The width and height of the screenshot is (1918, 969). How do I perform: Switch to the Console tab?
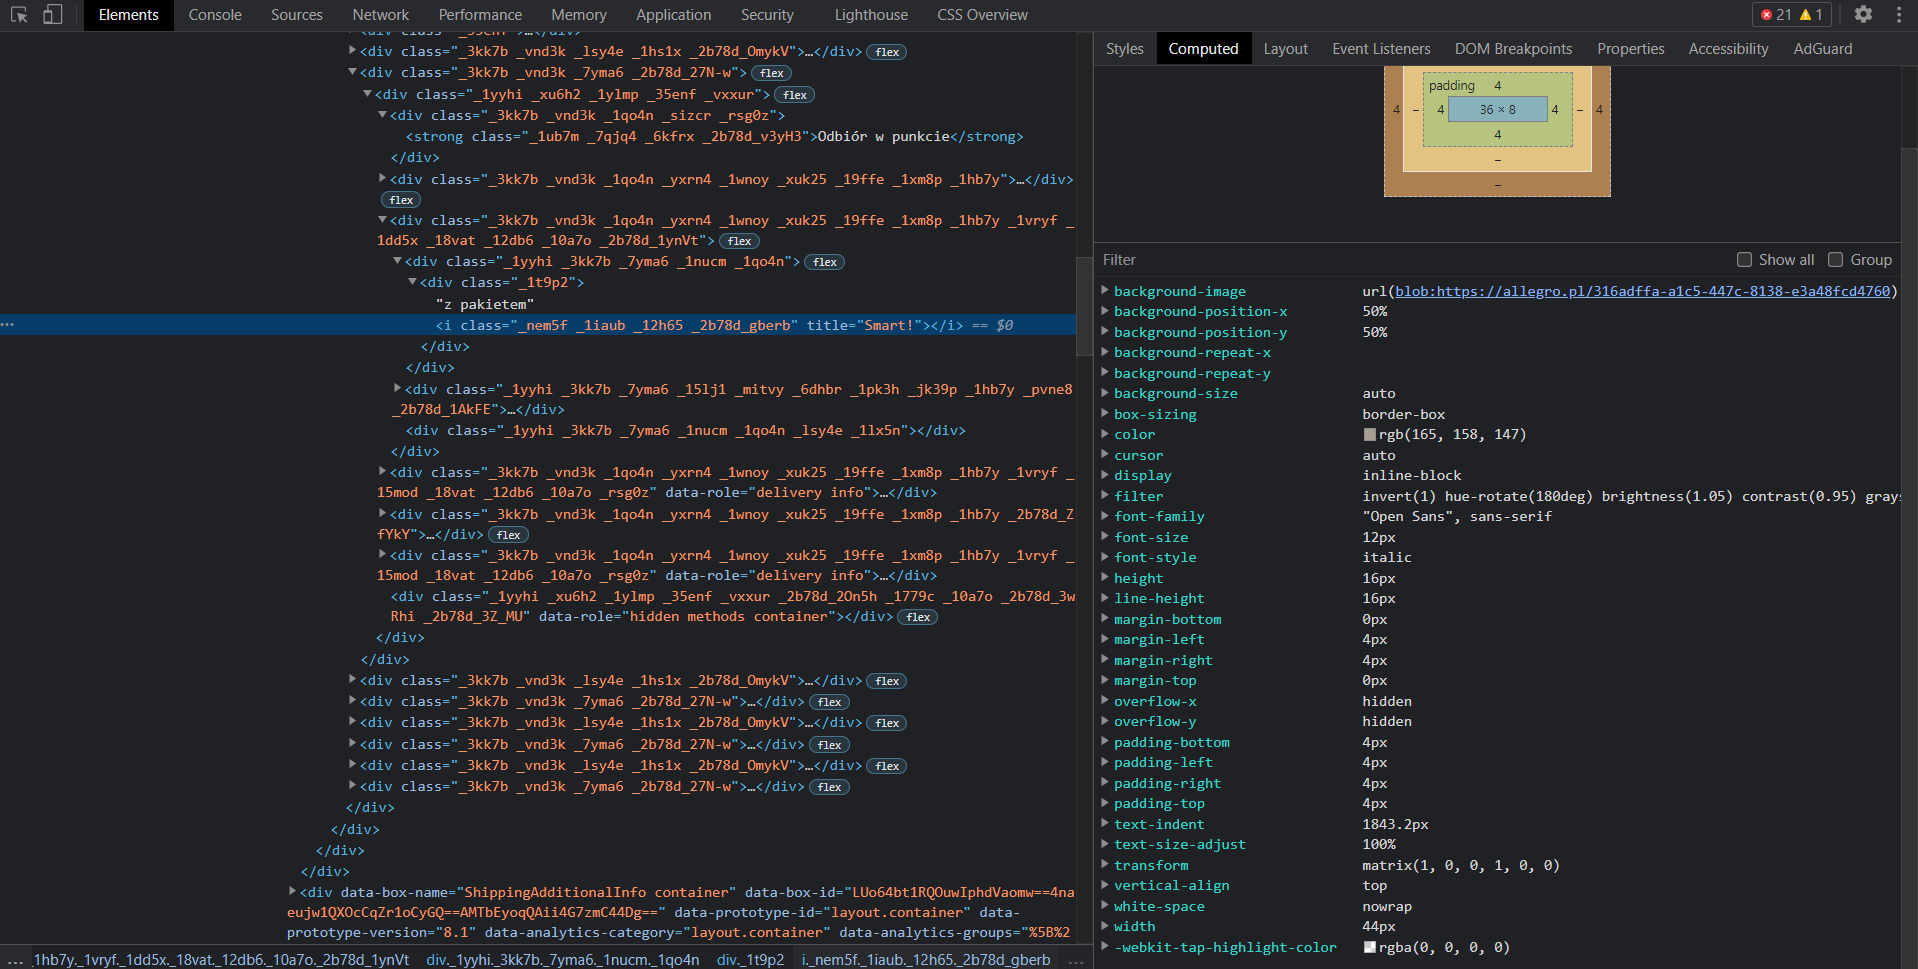214,15
